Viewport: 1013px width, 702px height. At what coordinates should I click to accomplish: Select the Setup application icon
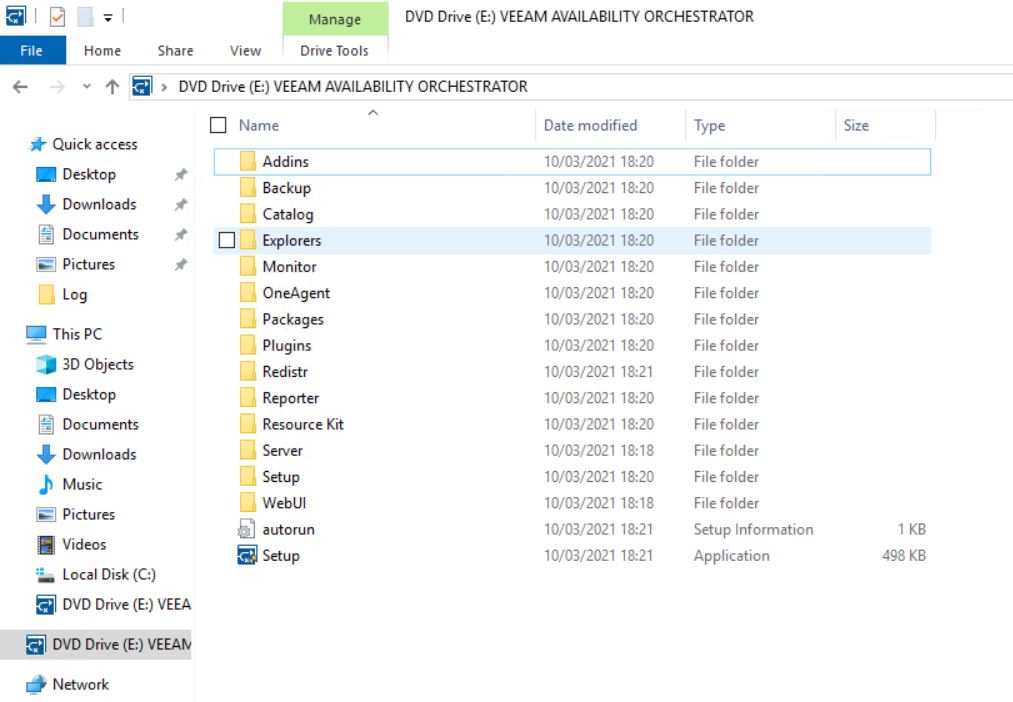coord(247,555)
